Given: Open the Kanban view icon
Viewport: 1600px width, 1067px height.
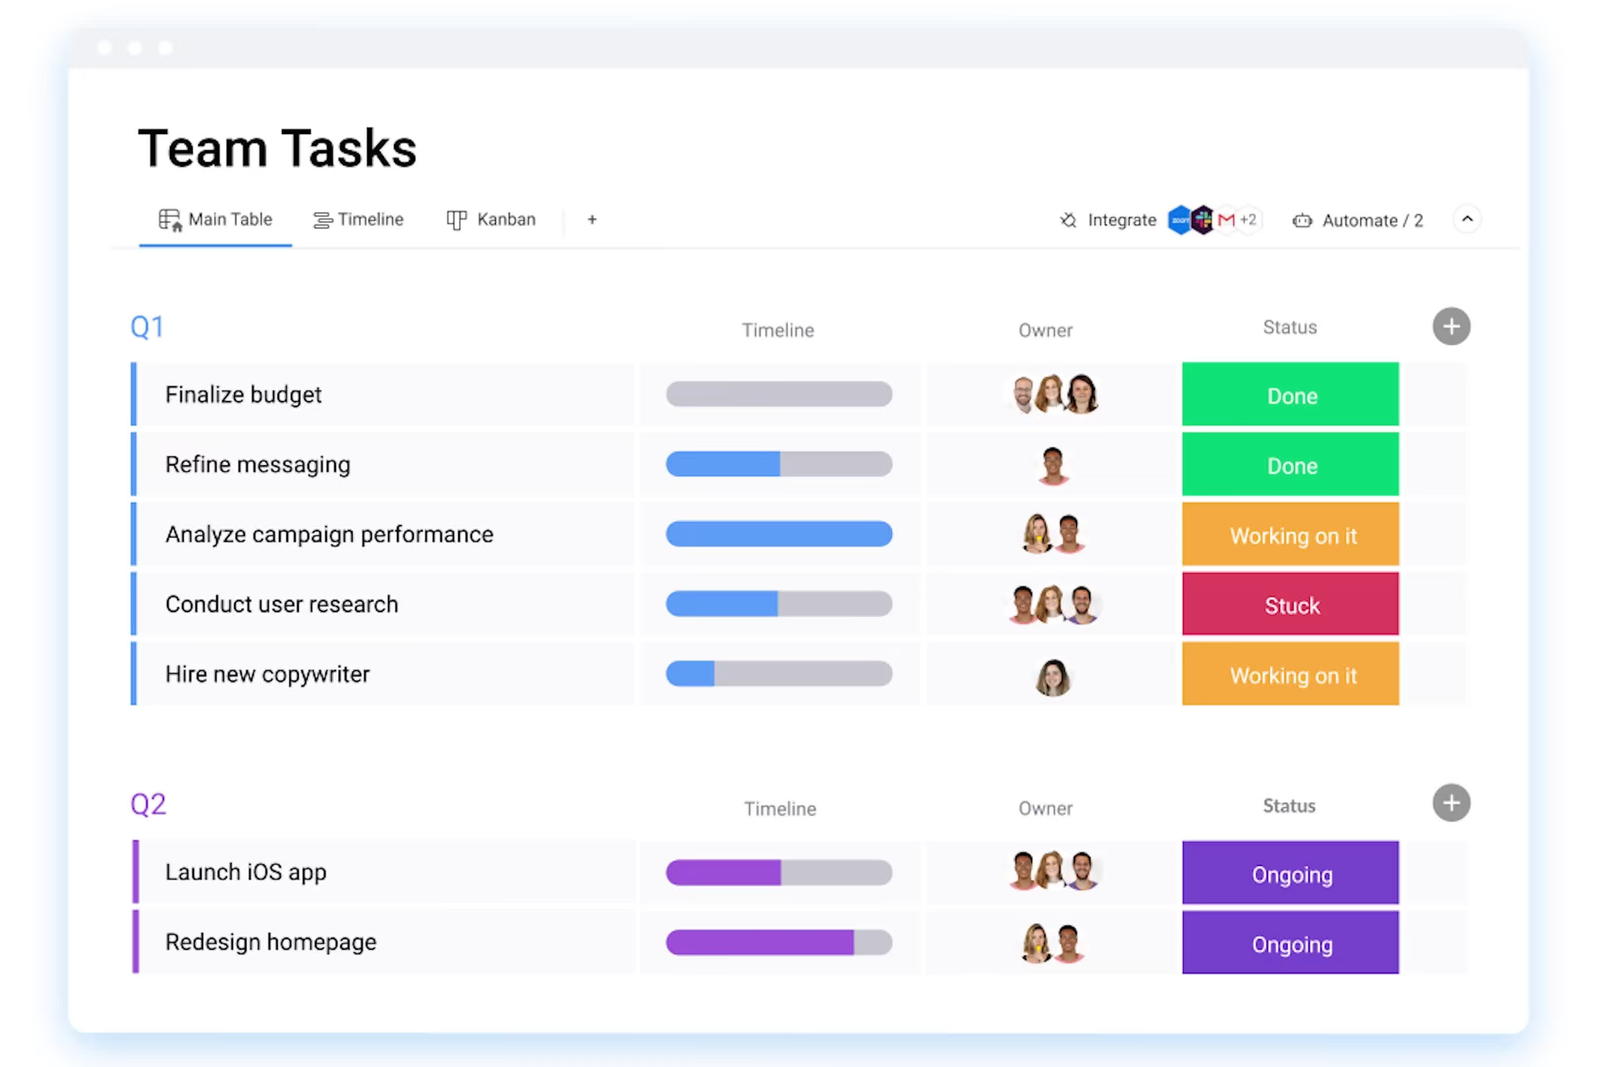Looking at the screenshot, I should (457, 219).
